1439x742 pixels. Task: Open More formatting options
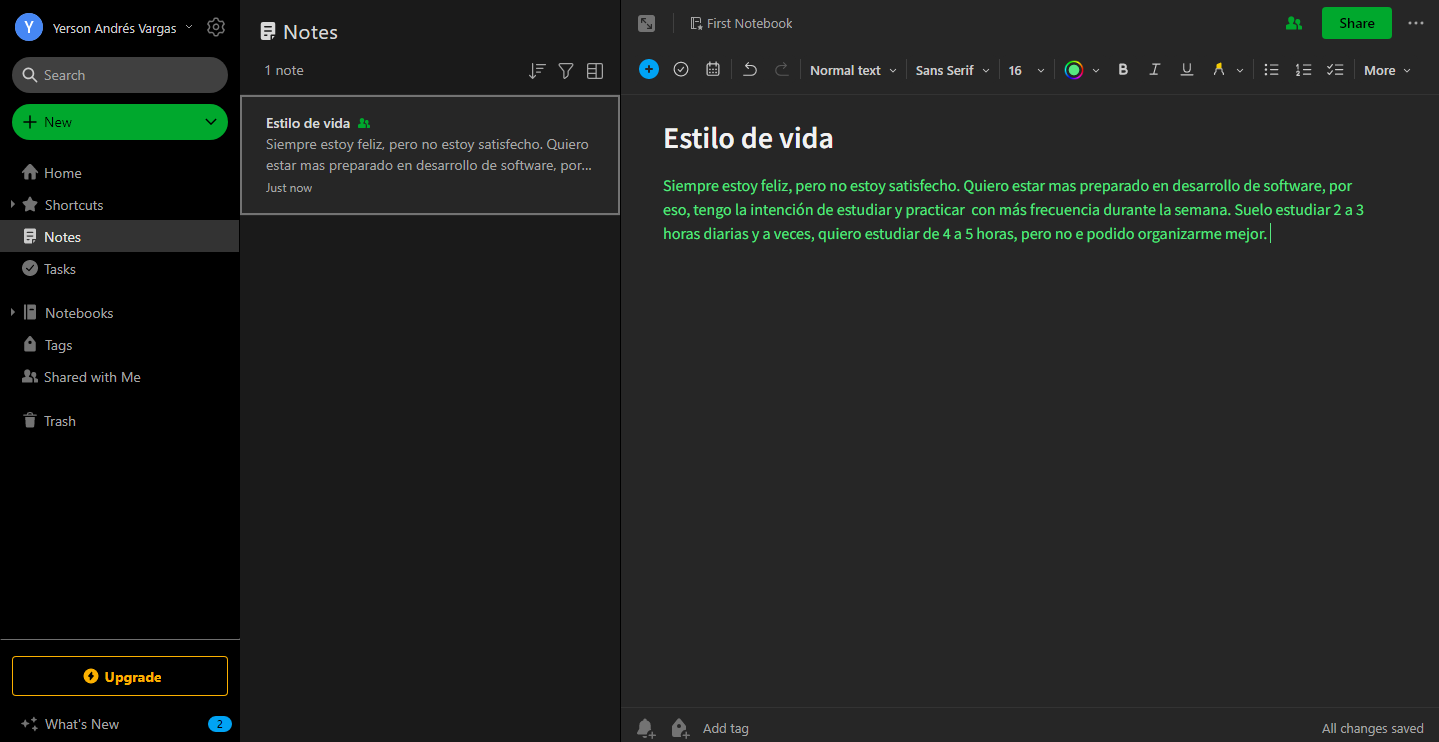1387,70
